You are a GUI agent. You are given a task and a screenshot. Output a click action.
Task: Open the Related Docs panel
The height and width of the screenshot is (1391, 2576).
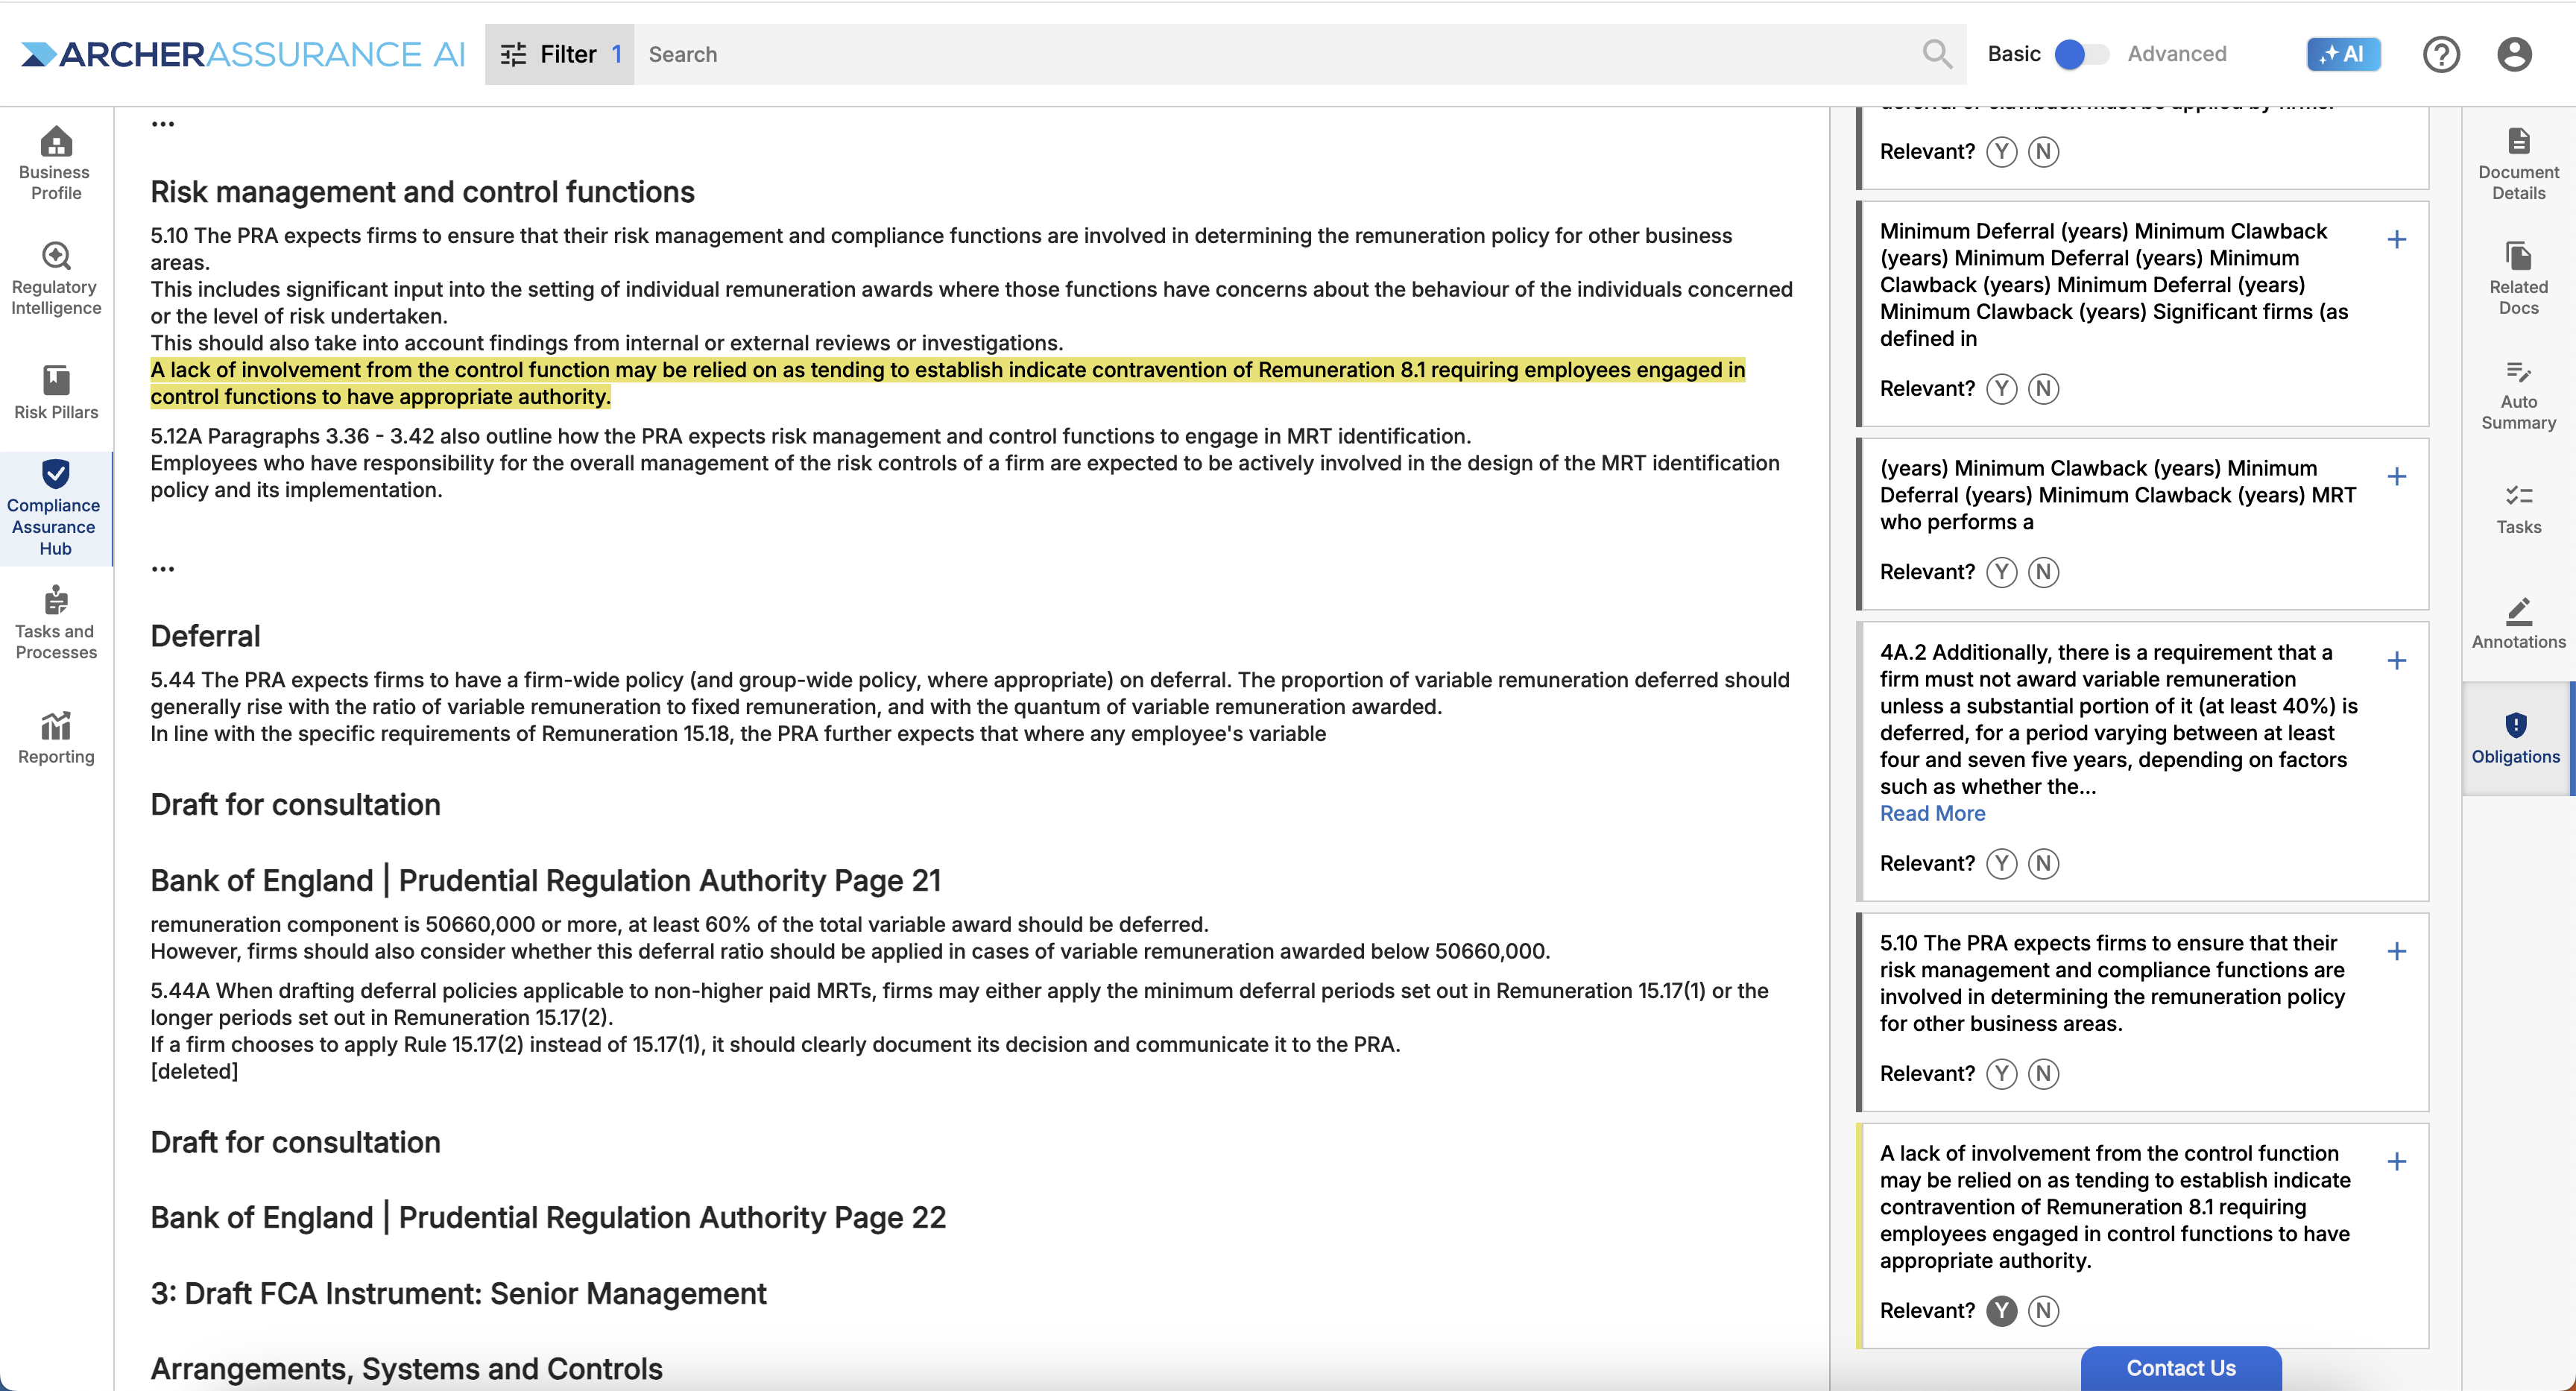tap(2518, 278)
